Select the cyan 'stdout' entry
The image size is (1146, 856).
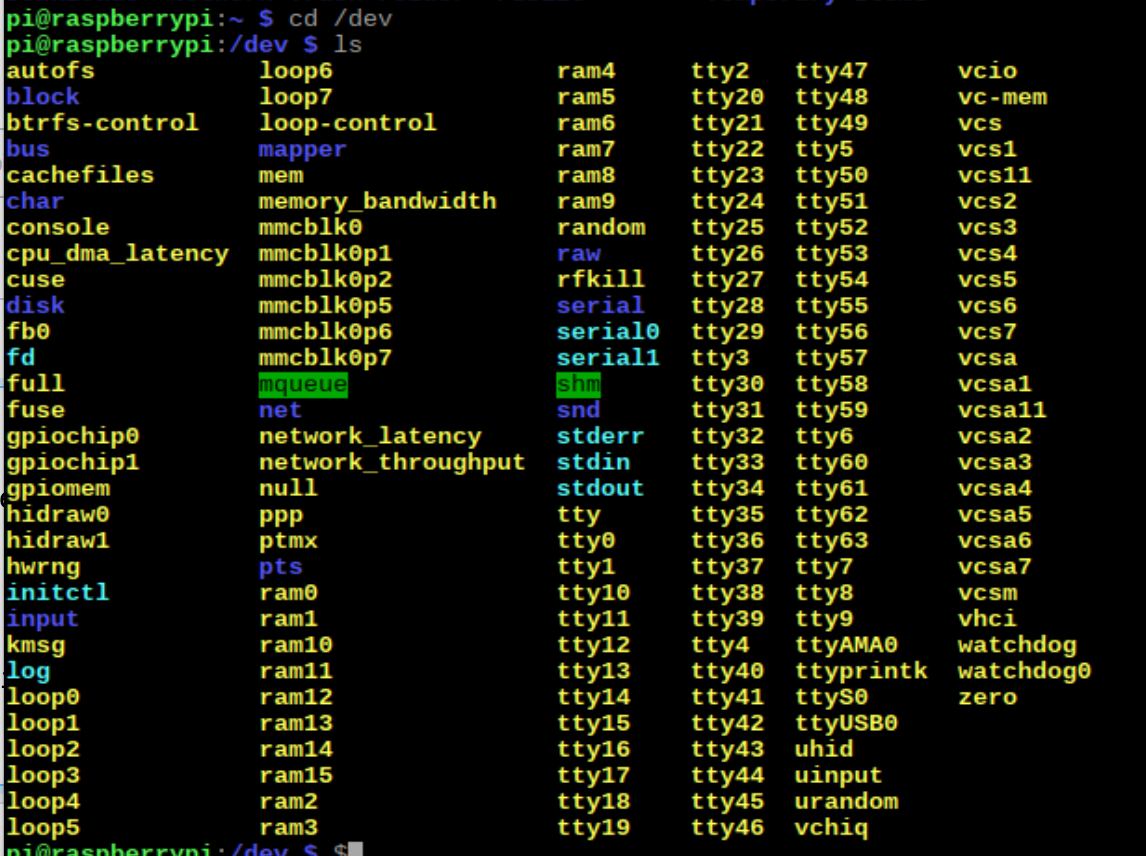click(x=601, y=488)
